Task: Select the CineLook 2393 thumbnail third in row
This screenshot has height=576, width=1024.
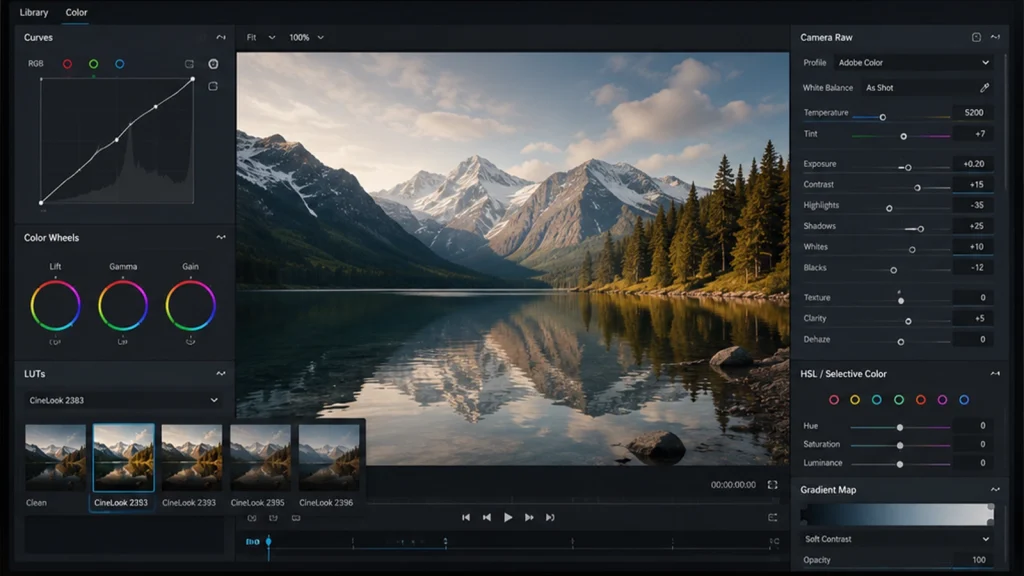Action: 192,458
